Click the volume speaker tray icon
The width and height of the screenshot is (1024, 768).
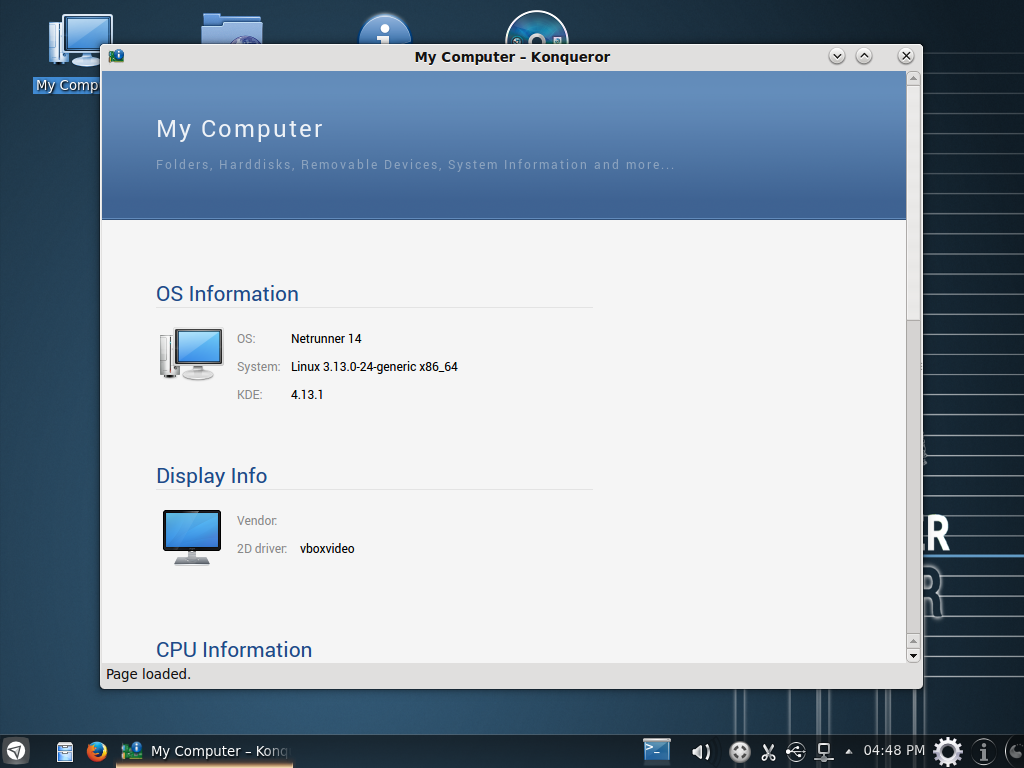click(x=701, y=752)
